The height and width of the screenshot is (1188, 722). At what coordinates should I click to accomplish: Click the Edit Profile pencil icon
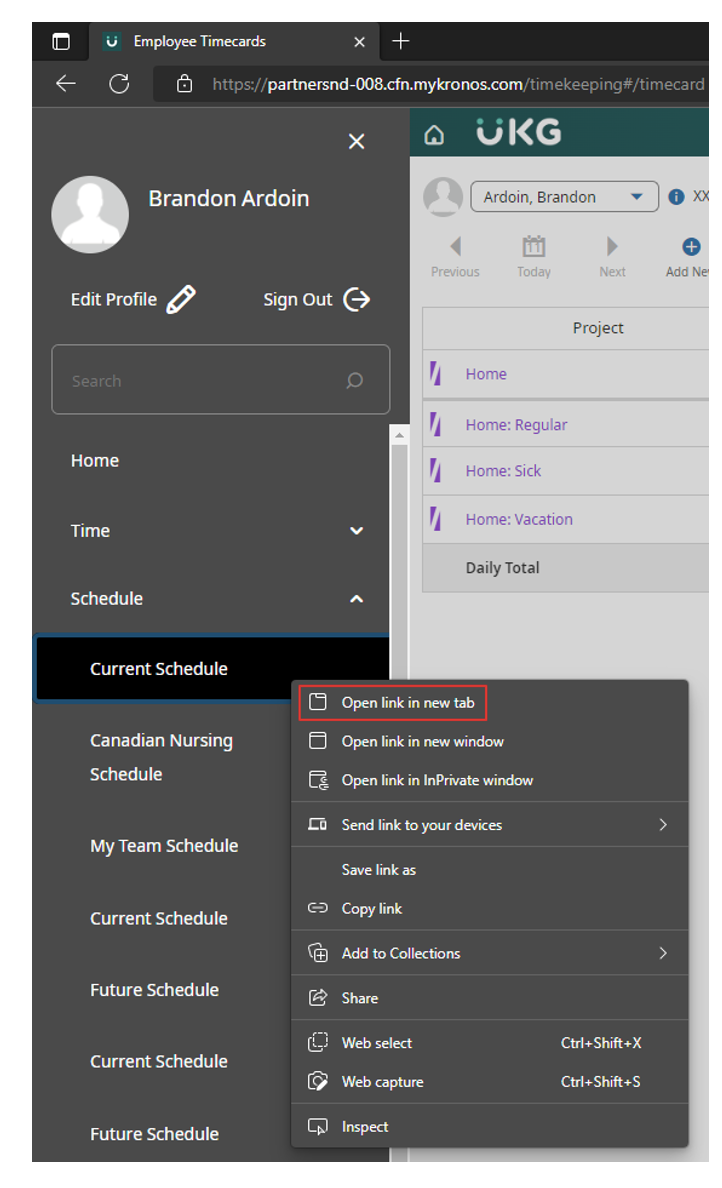(x=181, y=299)
